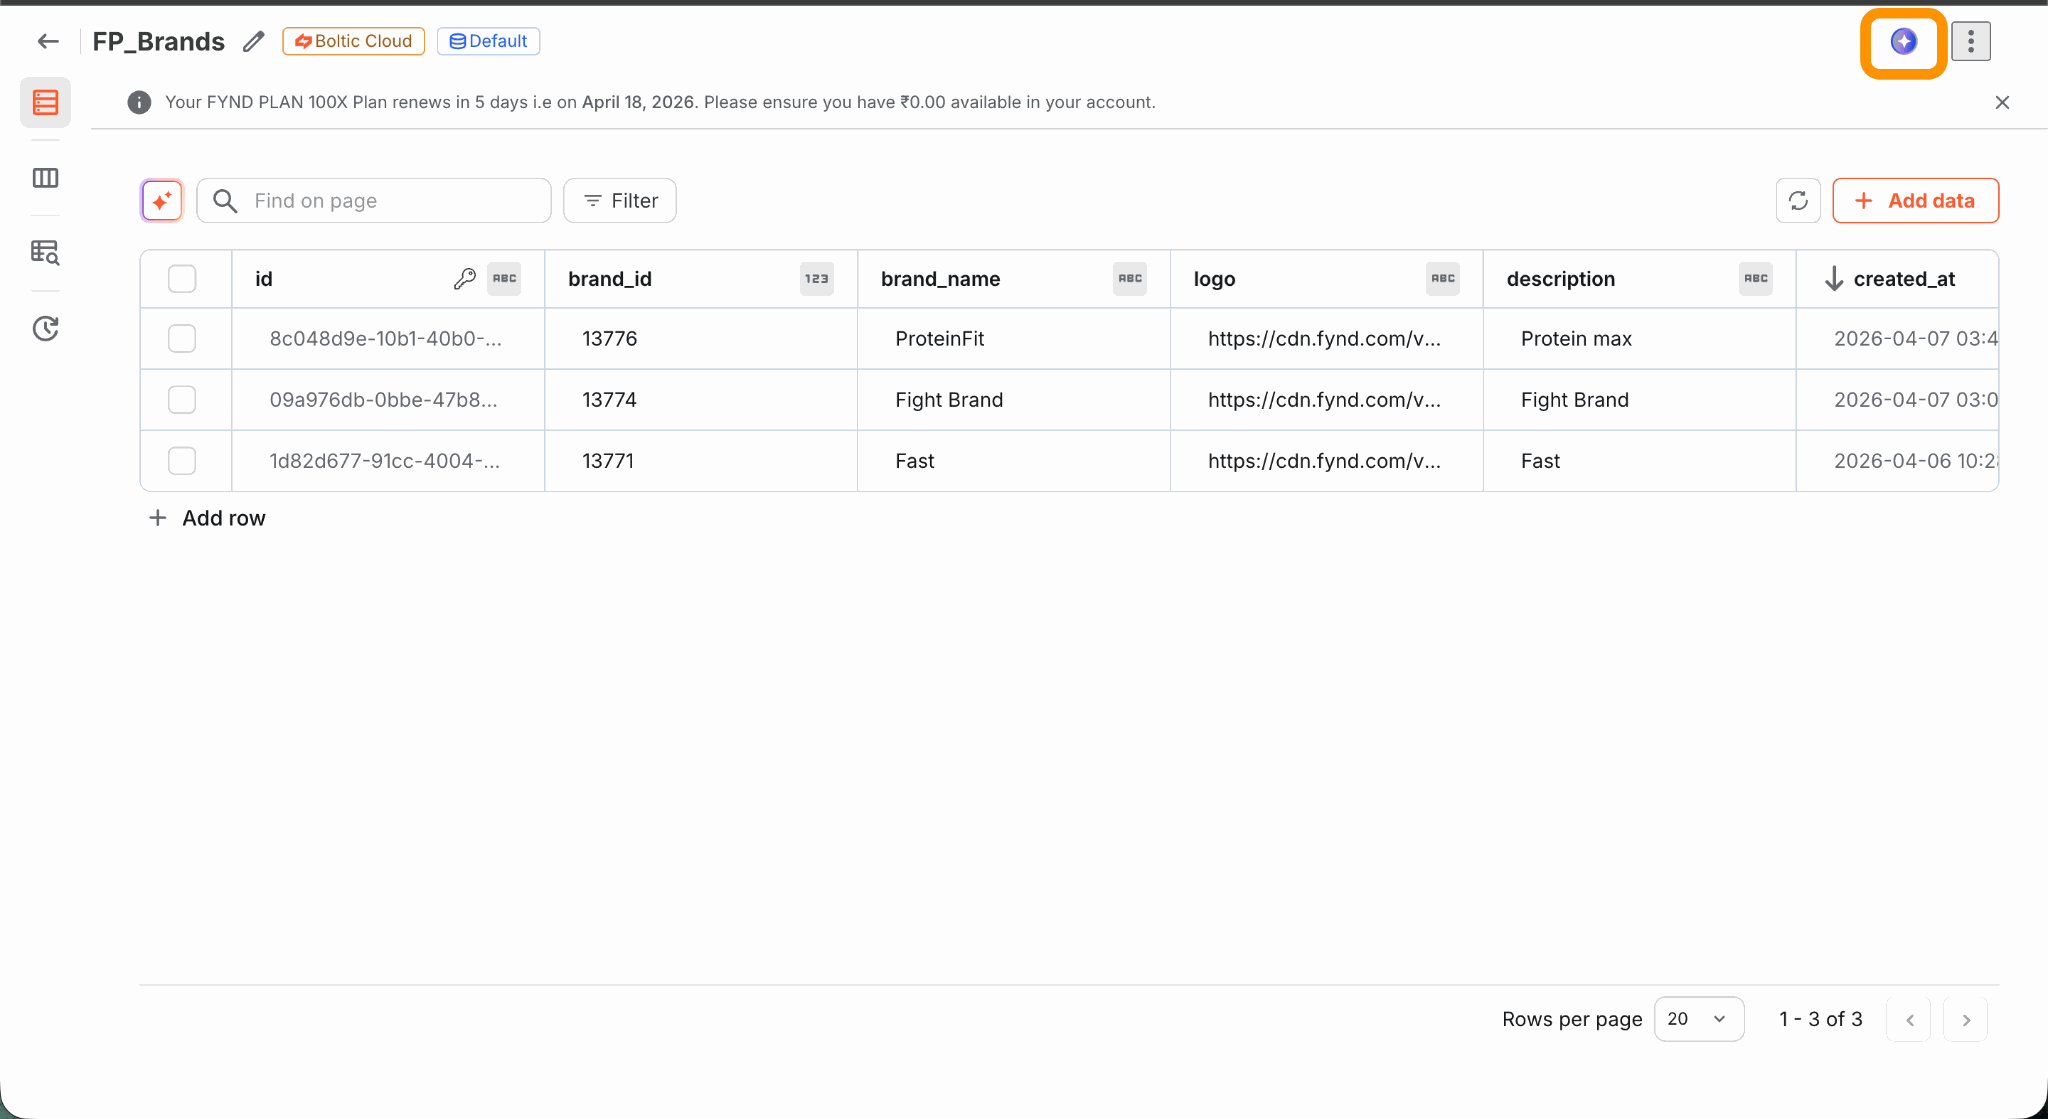Click the Find on page search field
This screenshot has width=2048, height=1119.
390,200
